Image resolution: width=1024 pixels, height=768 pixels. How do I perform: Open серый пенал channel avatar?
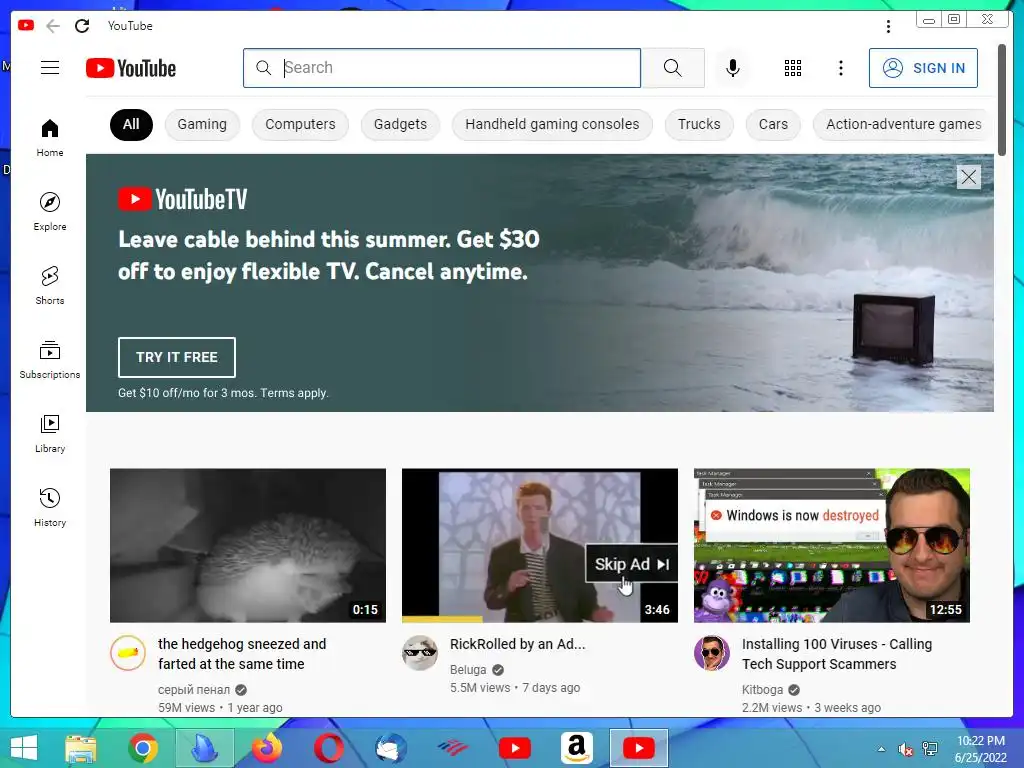(127, 653)
